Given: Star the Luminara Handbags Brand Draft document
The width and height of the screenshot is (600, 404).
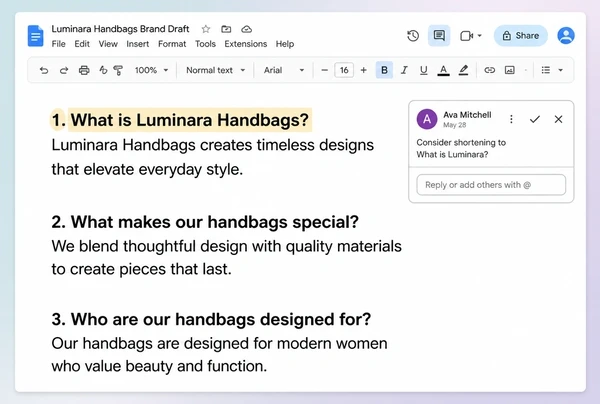Looking at the screenshot, I should [x=206, y=29].
